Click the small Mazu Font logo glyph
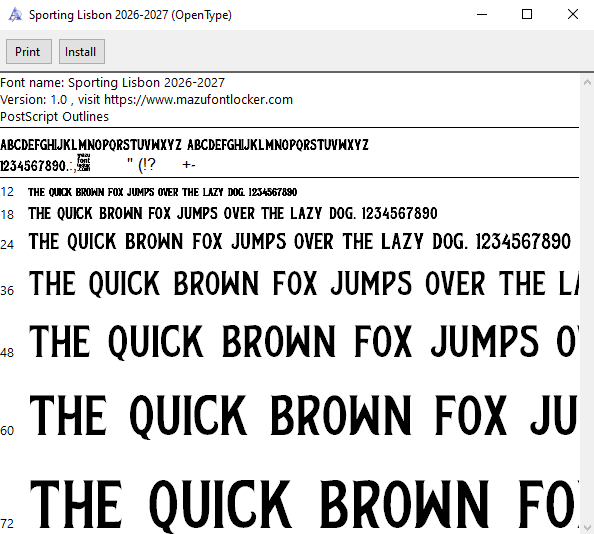The height and width of the screenshot is (534, 594). pos(84,162)
